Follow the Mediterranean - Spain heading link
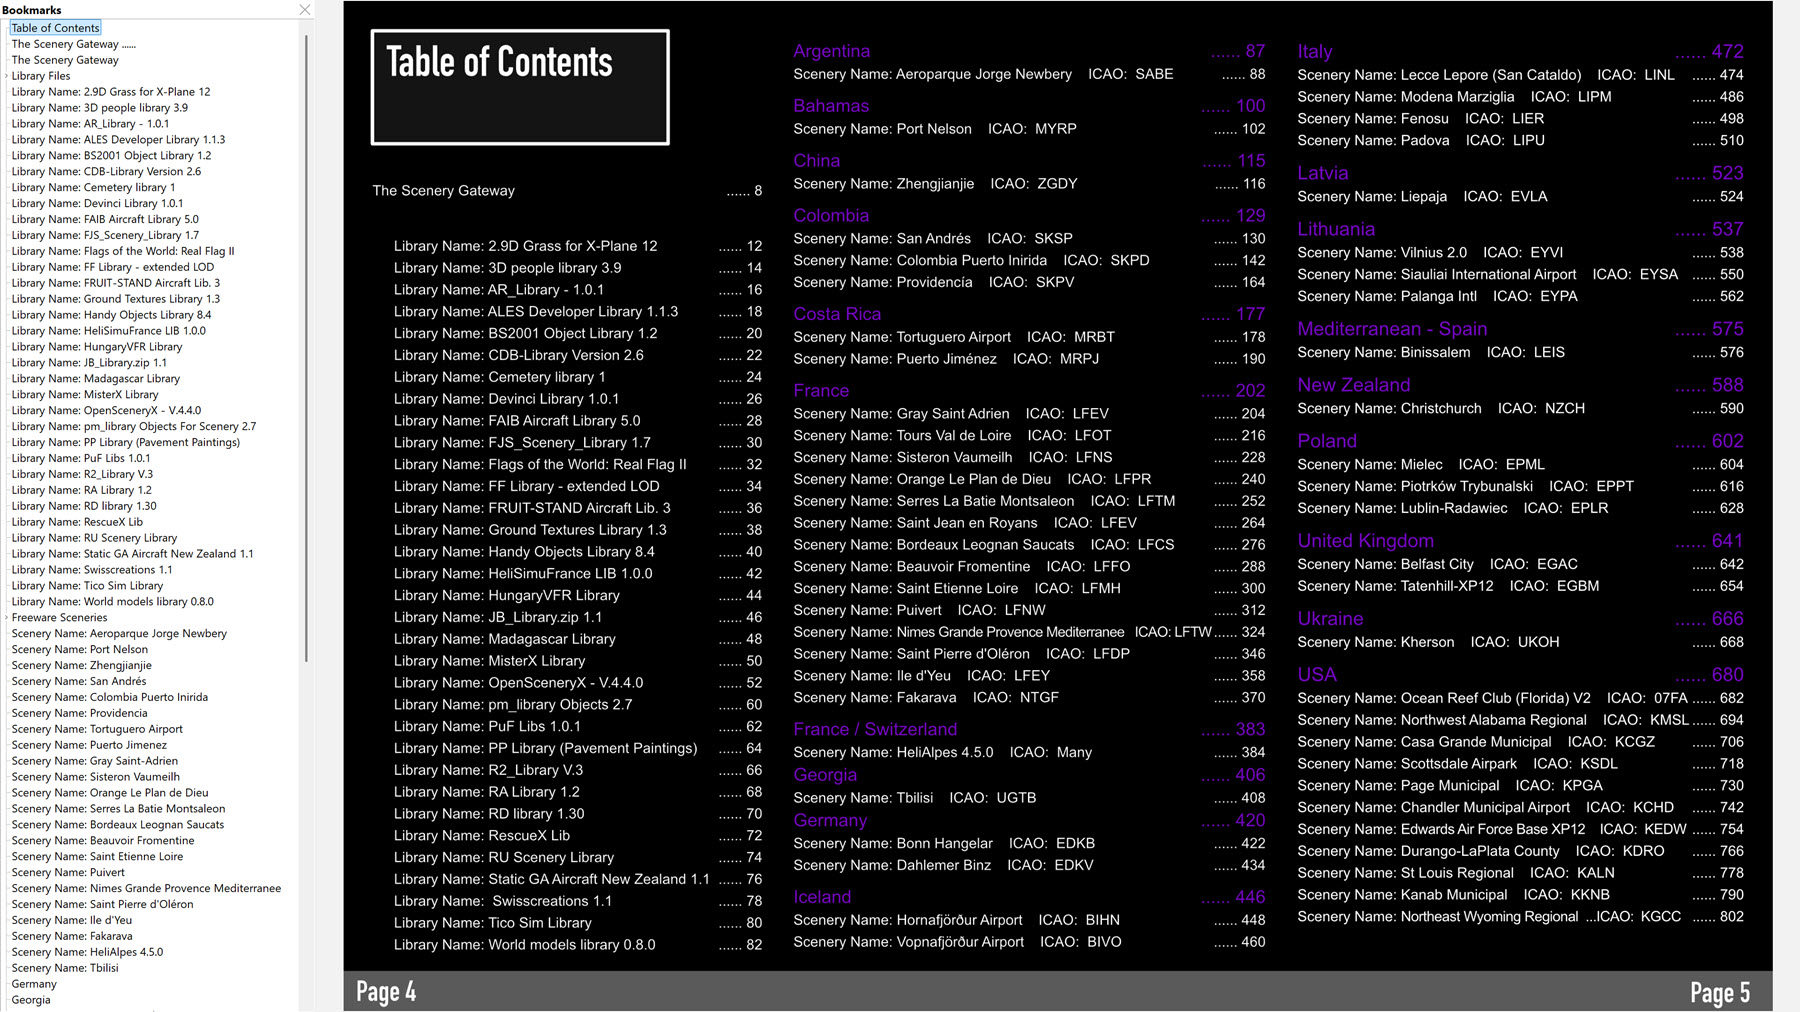Screen dimensions: 1800x1012 (1392, 329)
